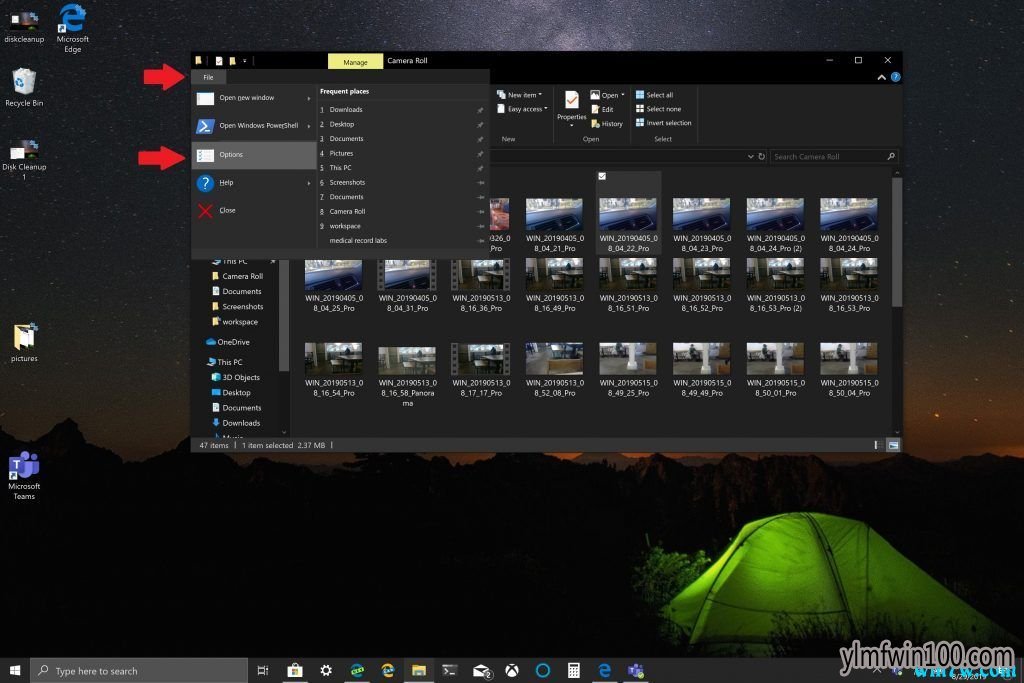Go to Downloads in frequent places
The width and height of the screenshot is (1024, 683).
click(345, 110)
